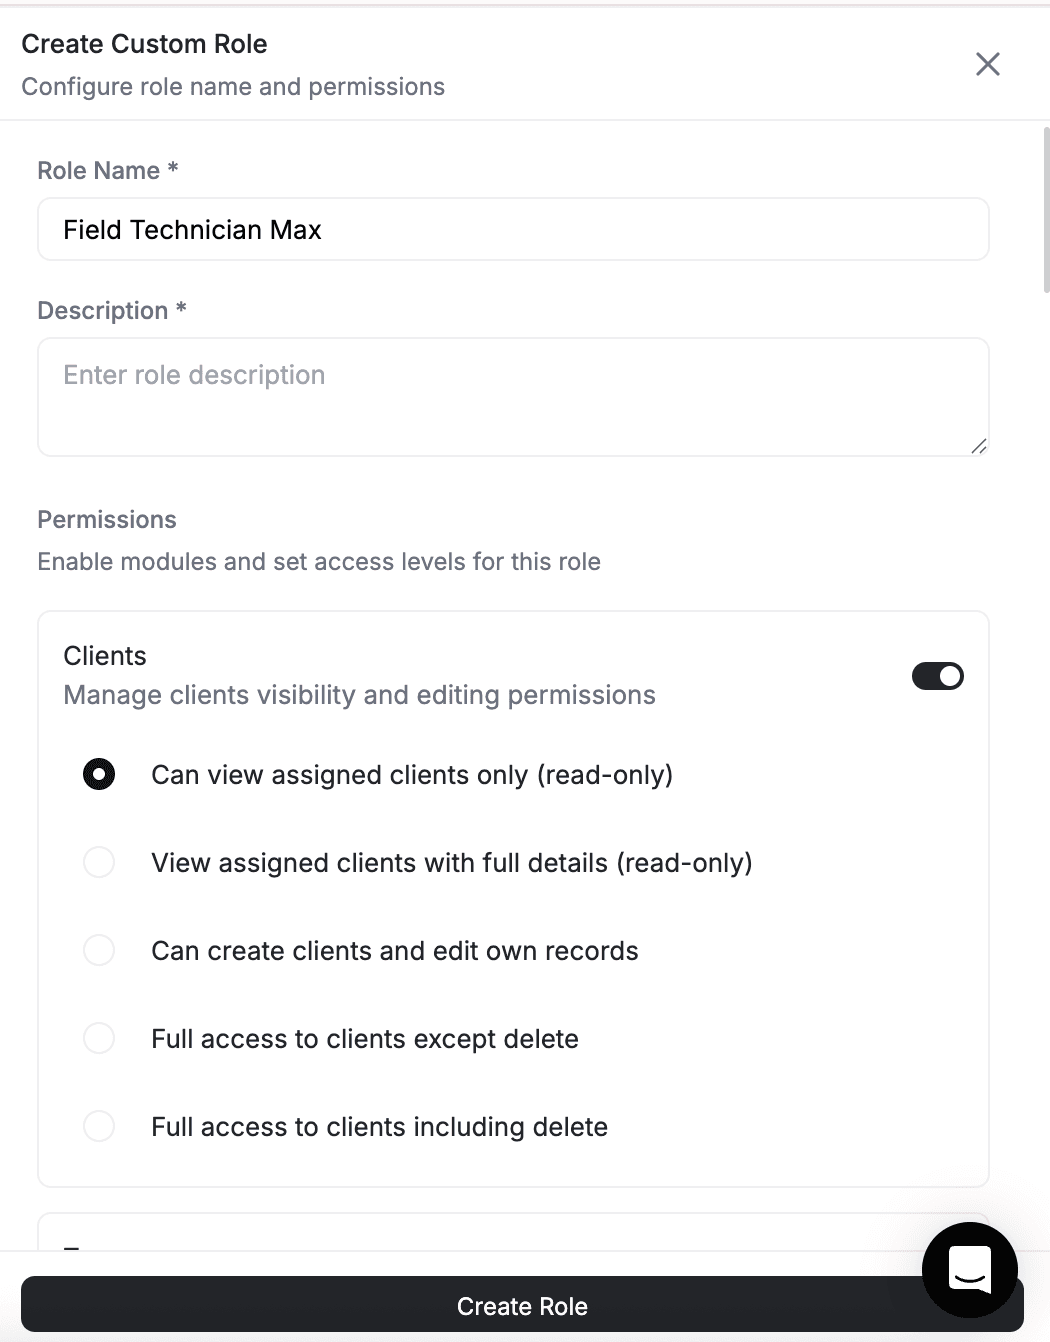Turn off the Clients module toggle
Screen dimensions: 1050x1342
click(937, 676)
